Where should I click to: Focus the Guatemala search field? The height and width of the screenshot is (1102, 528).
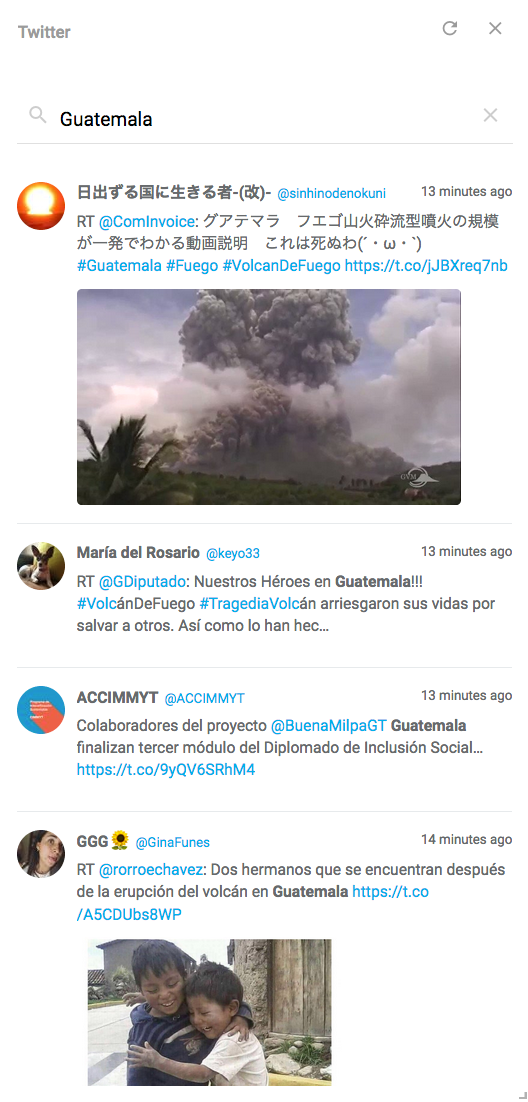click(264, 118)
